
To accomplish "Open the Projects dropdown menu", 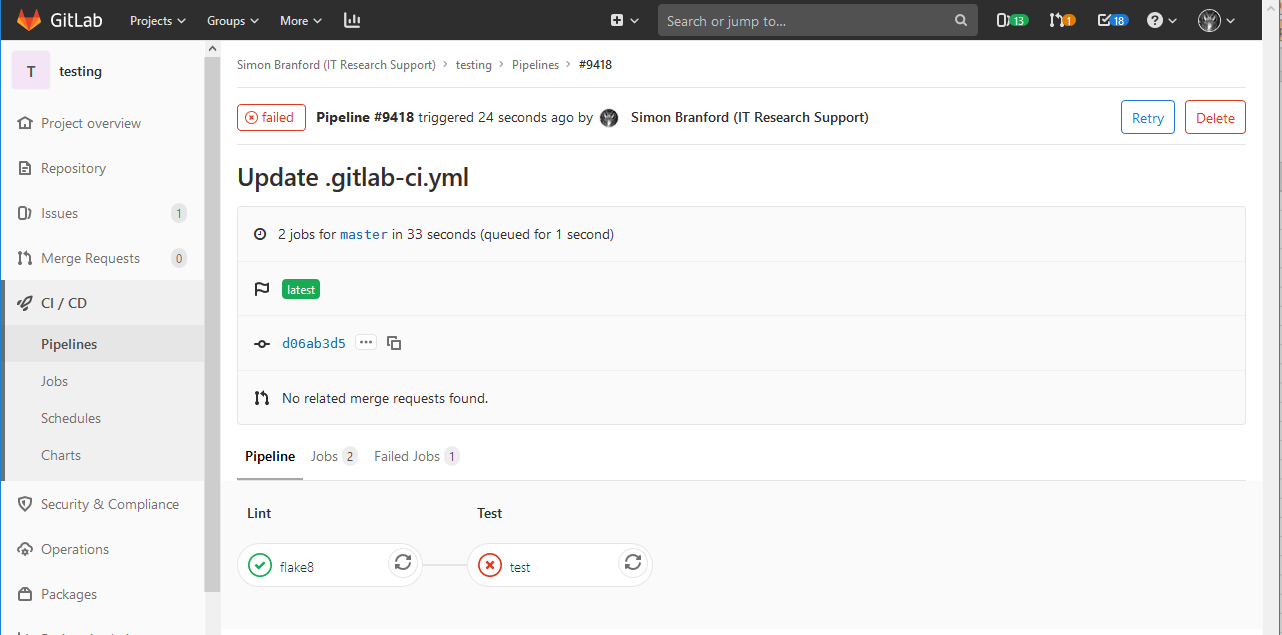I will pos(158,20).
